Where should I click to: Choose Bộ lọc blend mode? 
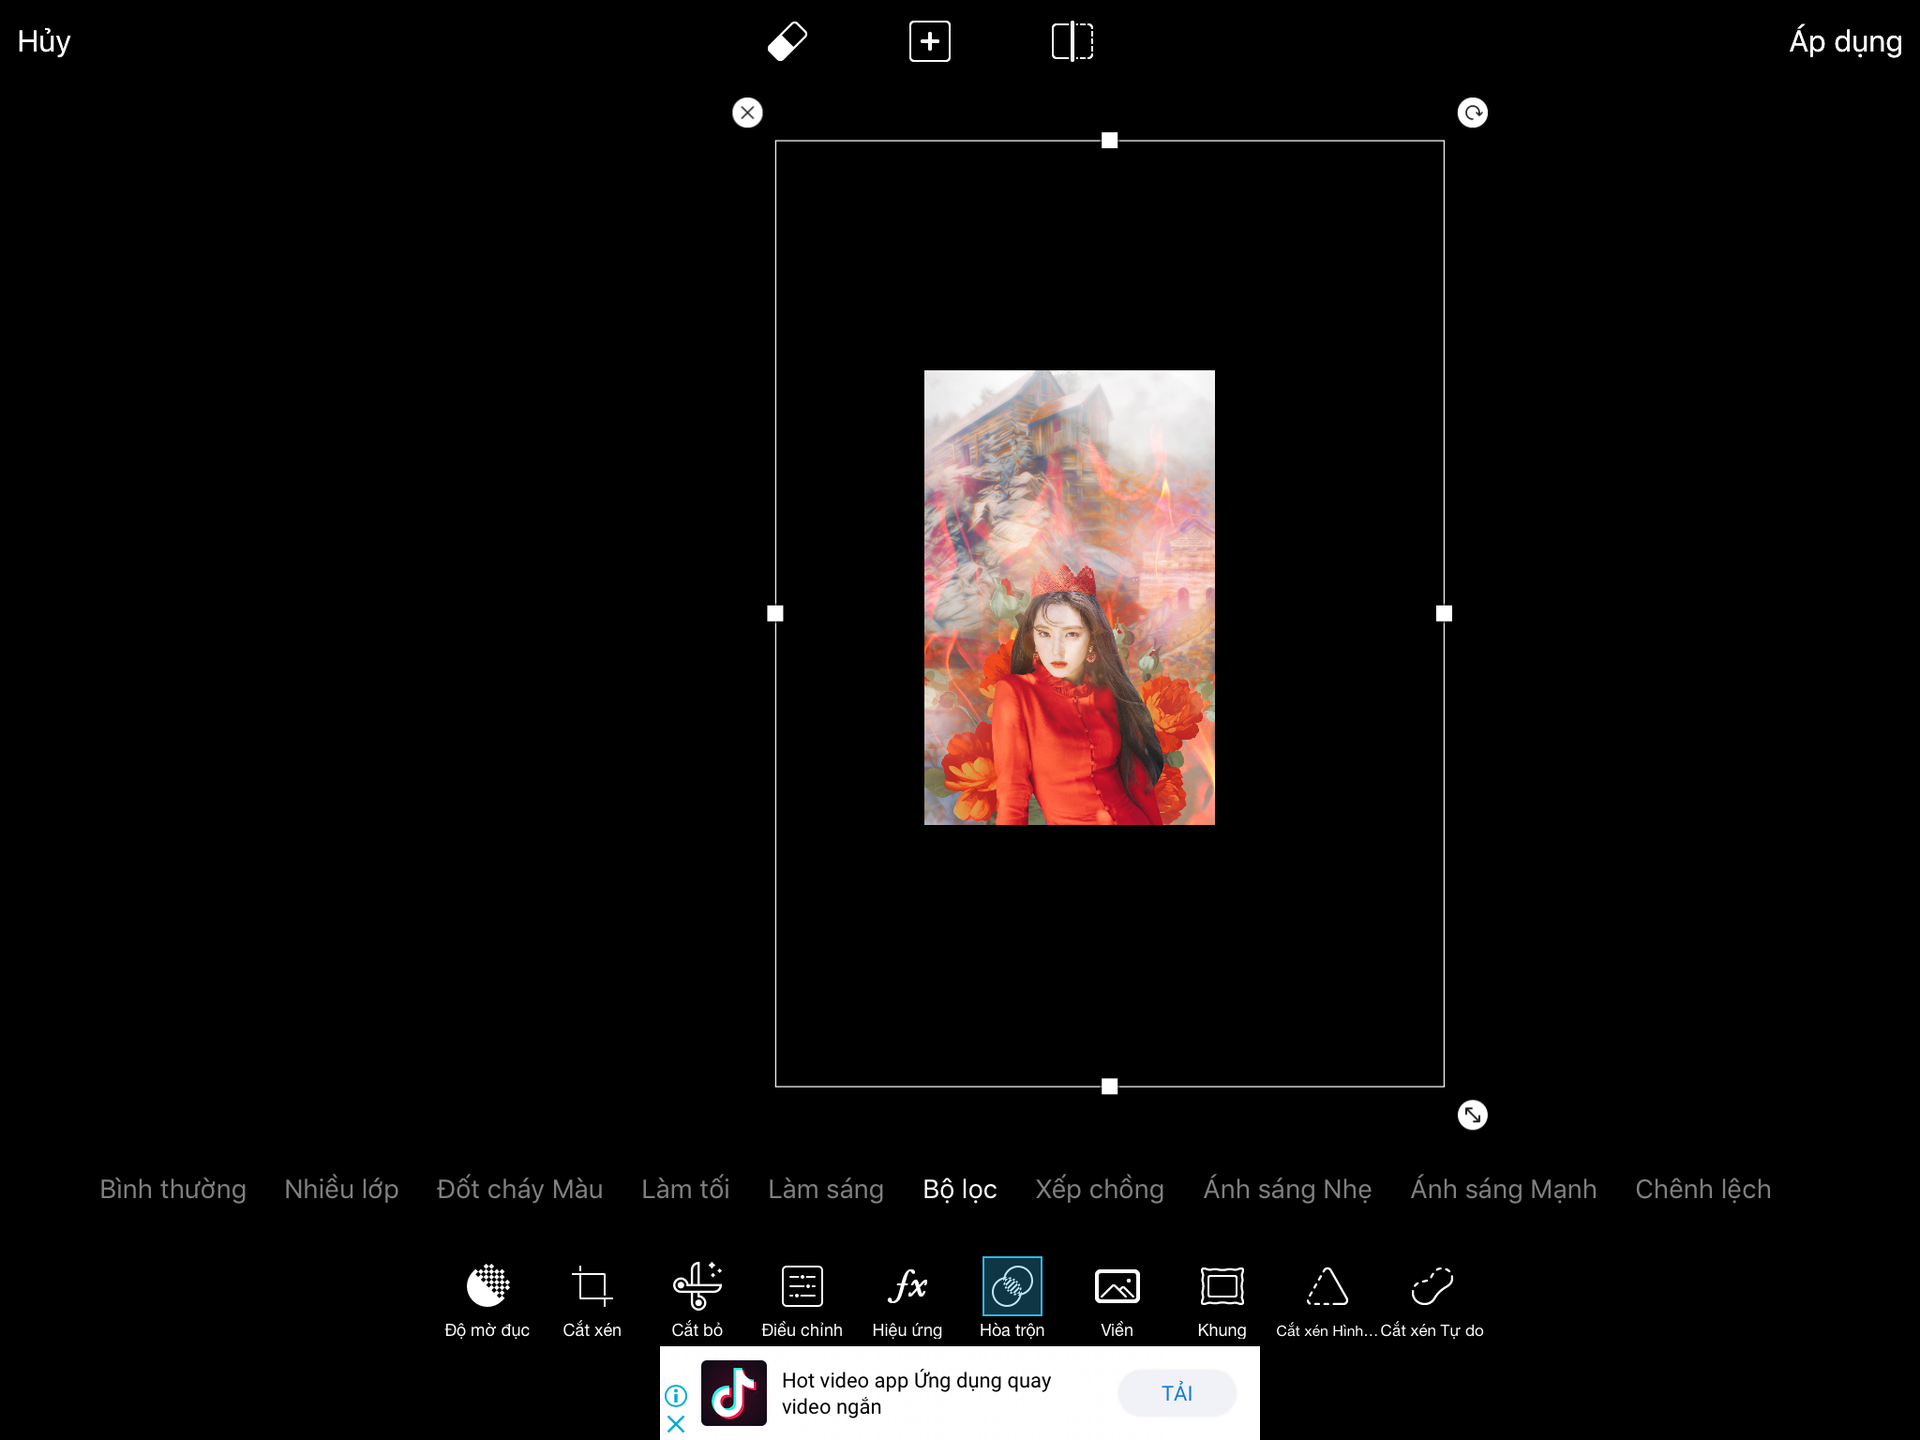[x=960, y=1189]
